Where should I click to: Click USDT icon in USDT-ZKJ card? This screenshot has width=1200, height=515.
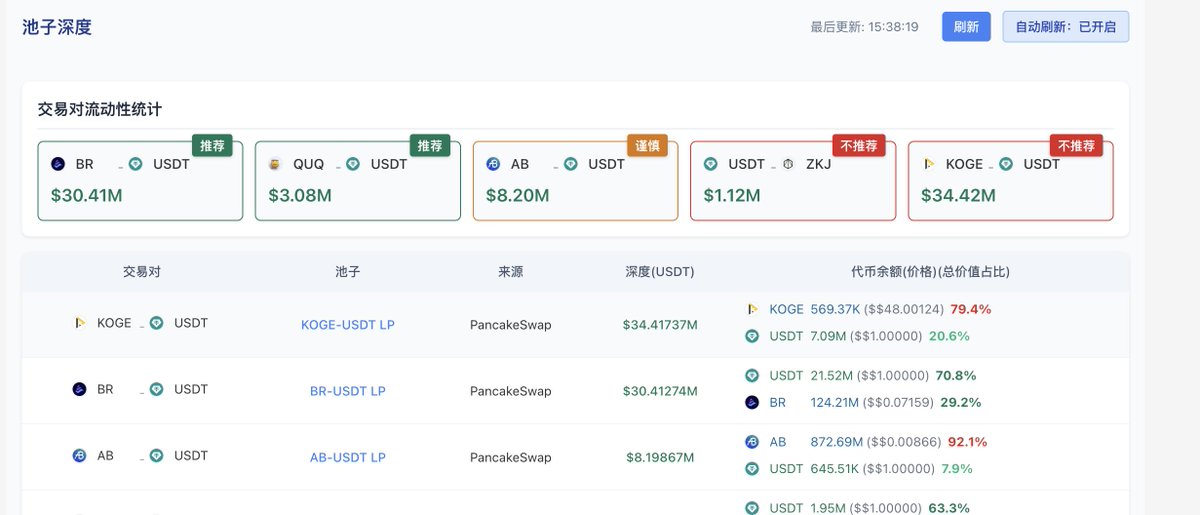click(711, 164)
